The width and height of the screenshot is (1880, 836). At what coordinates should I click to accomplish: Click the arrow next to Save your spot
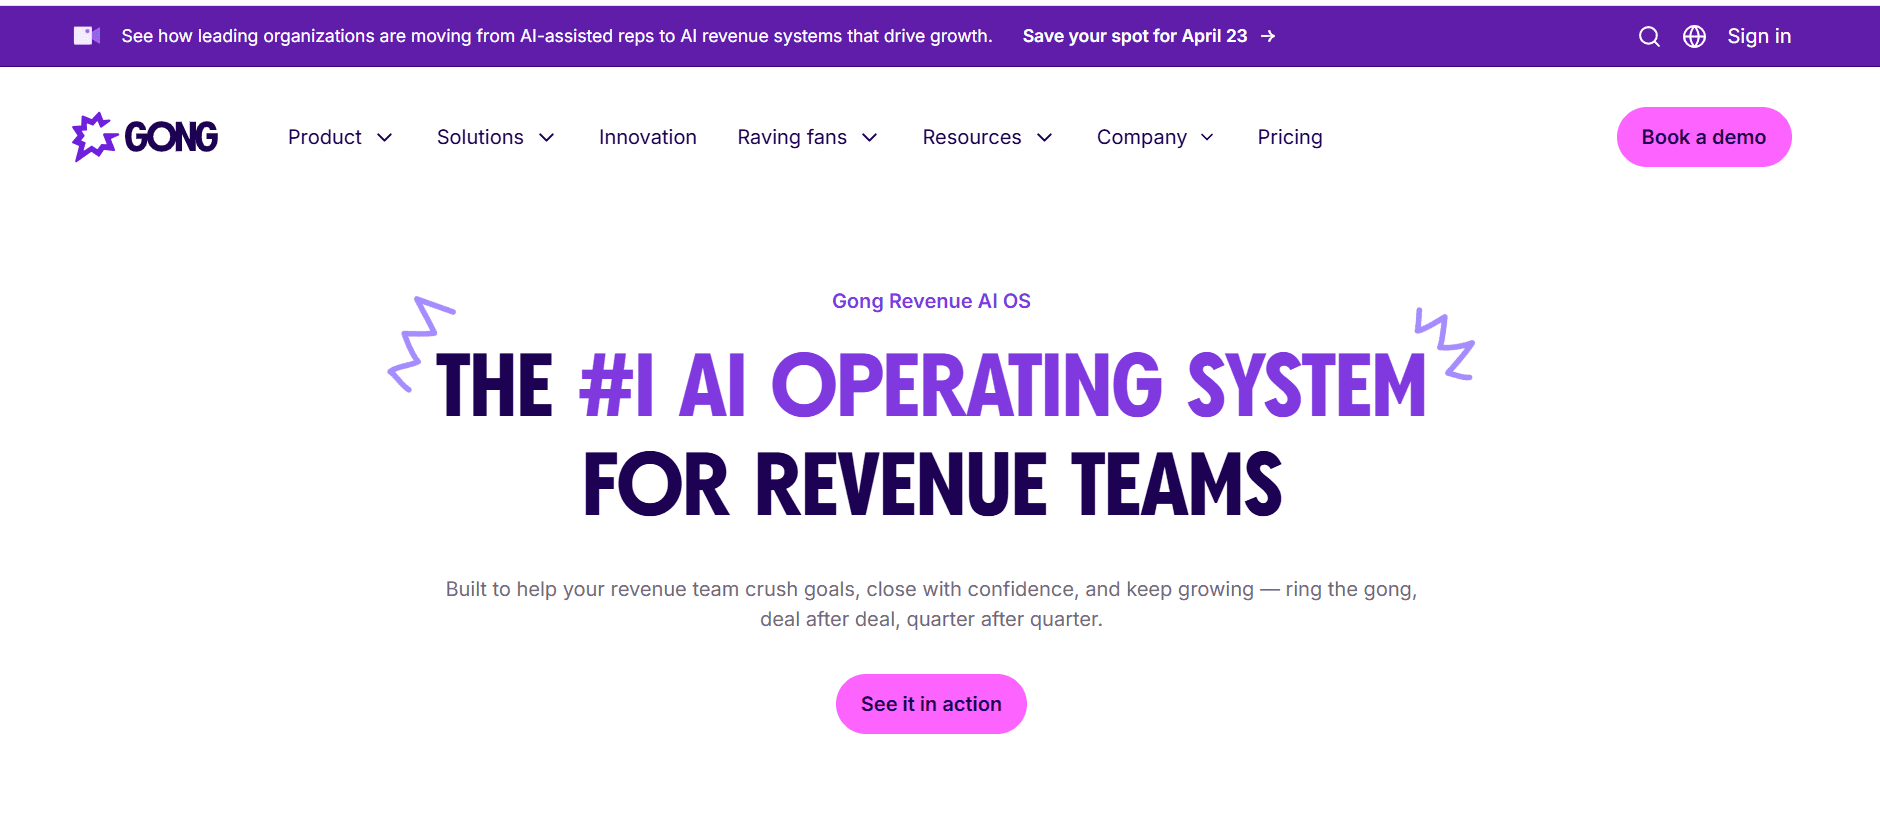[1268, 36]
